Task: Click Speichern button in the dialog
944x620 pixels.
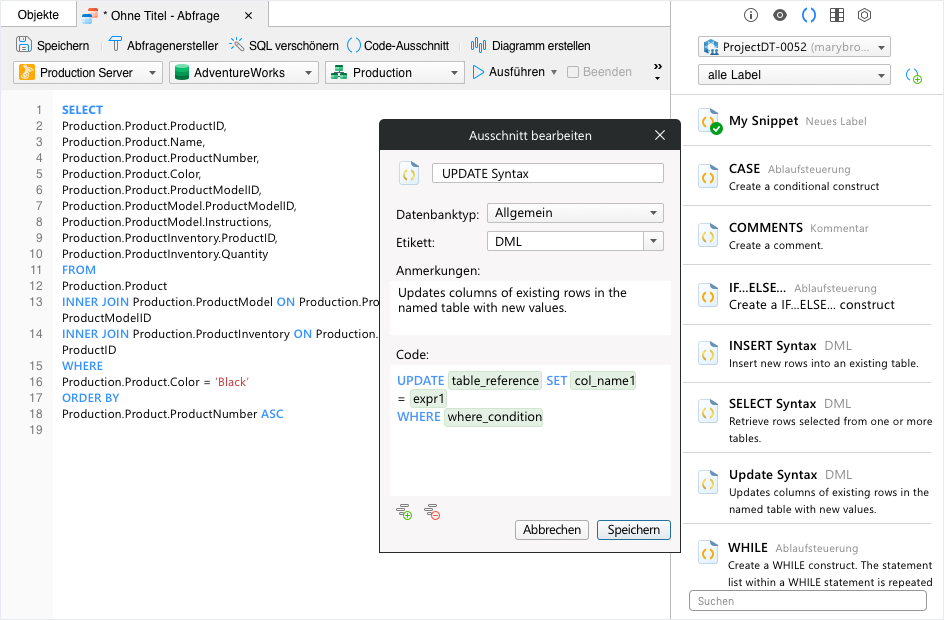Action: pos(633,530)
